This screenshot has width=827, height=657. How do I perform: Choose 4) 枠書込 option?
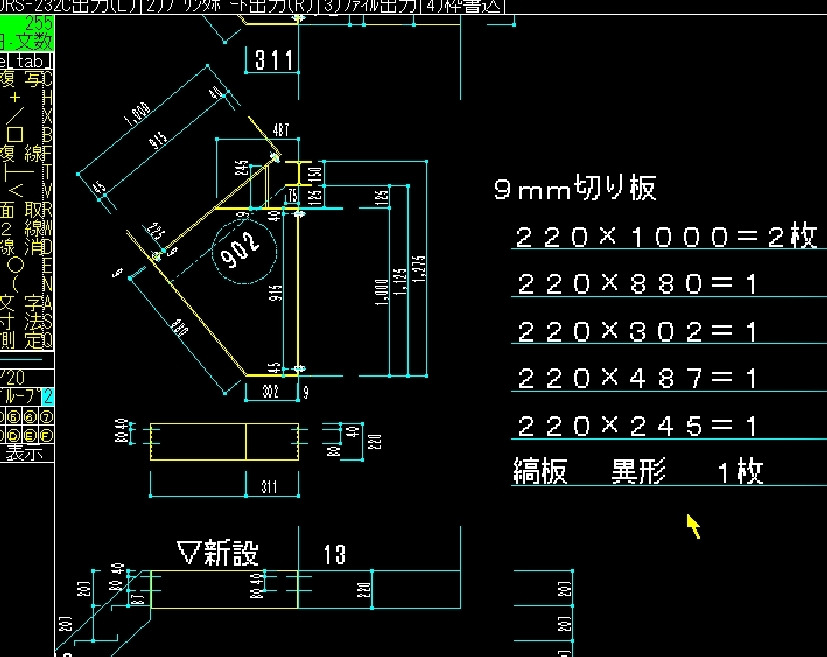(463, 6)
